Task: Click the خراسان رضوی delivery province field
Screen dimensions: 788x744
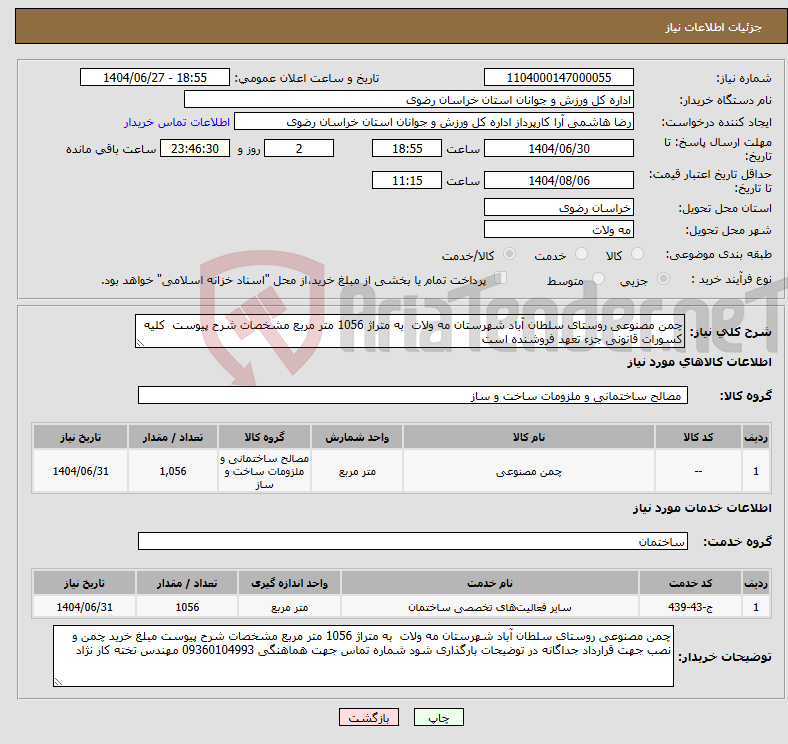Action: (x=559, y=208)
